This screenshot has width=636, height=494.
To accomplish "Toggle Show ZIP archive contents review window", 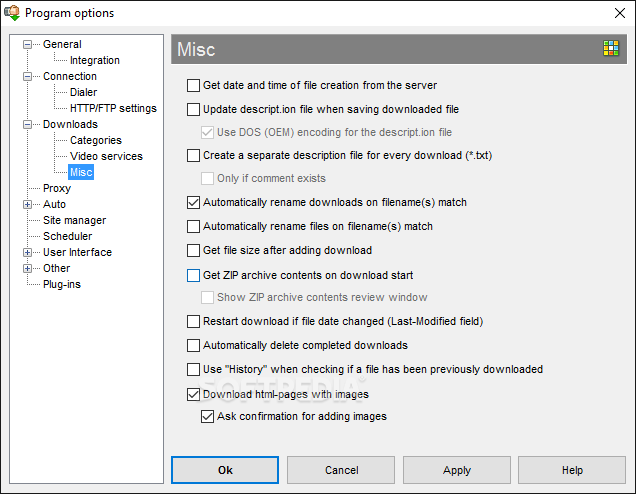I will [x=207, y=297].
